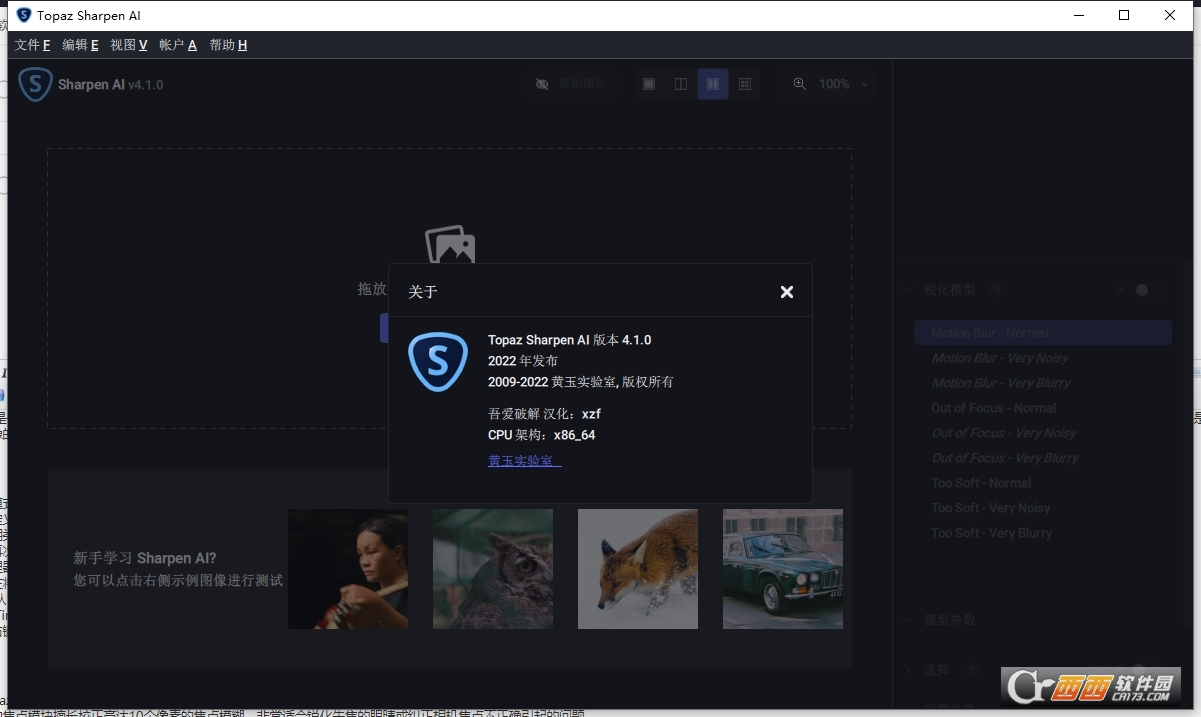Open the 100% zoom dropdown
This screenshot has height=717, width=1201.
(x=844, y=84)
